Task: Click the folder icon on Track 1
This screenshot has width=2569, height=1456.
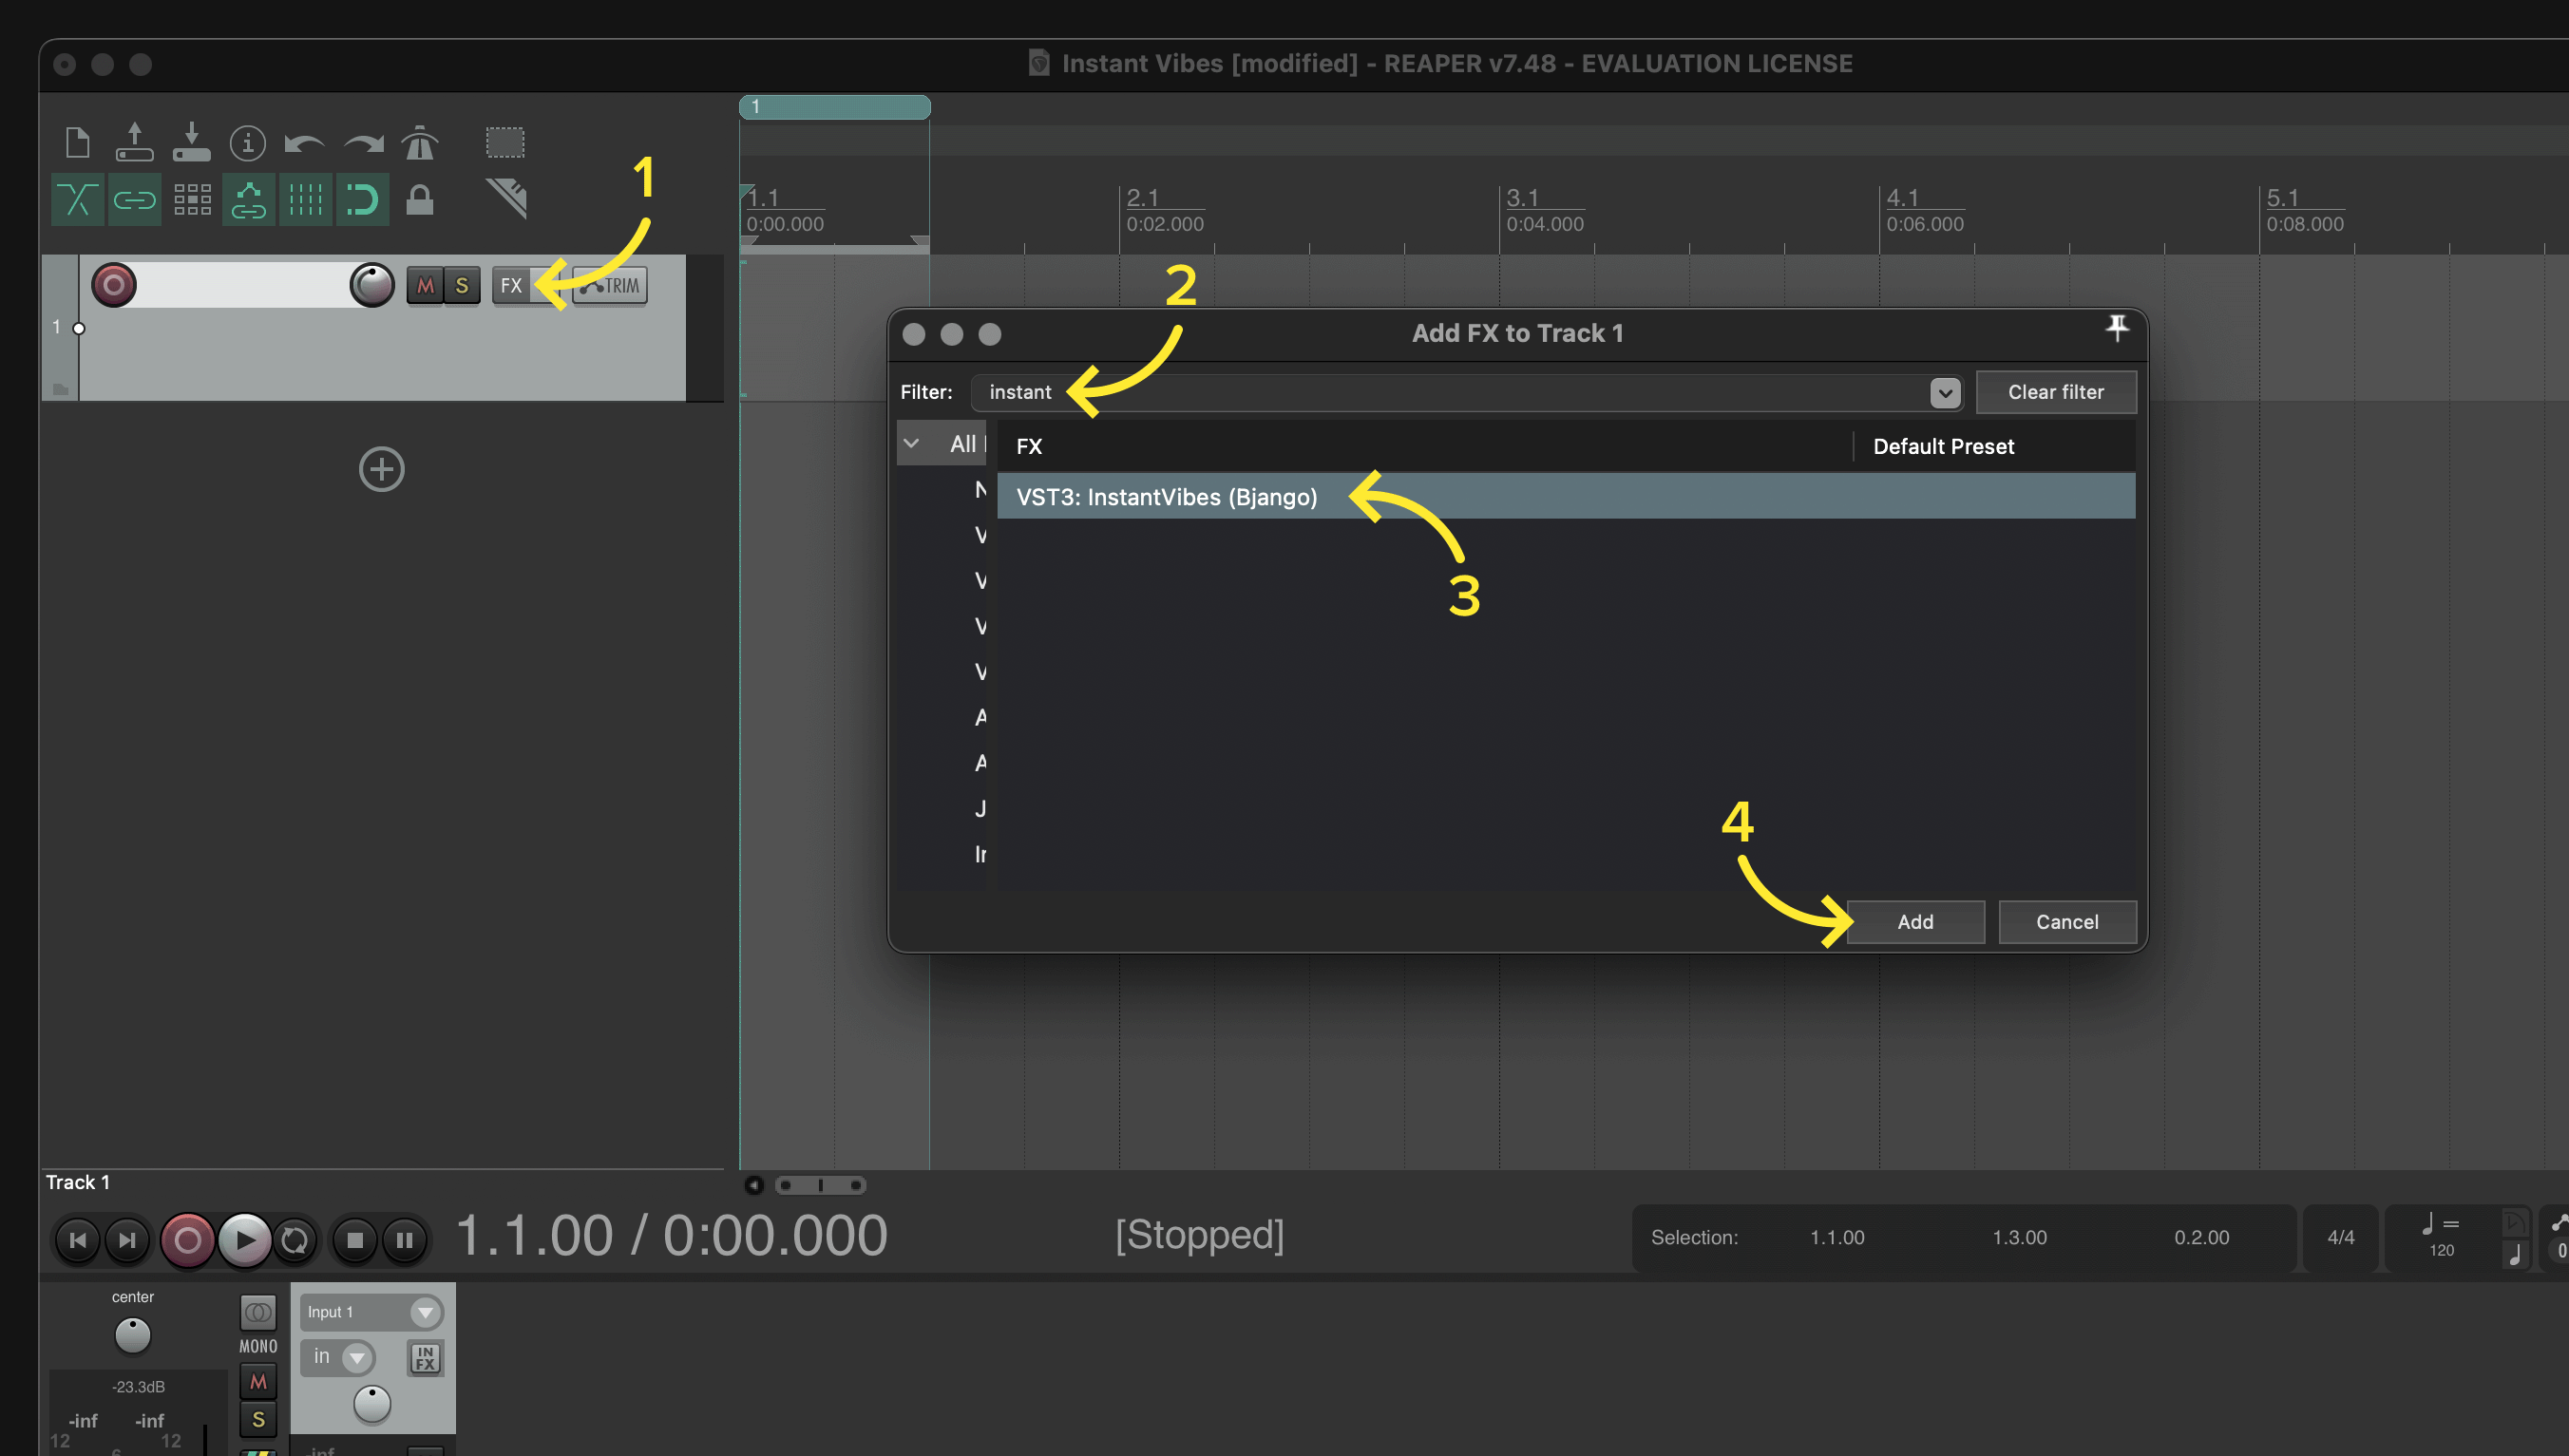Action: [x=61, y=389]
